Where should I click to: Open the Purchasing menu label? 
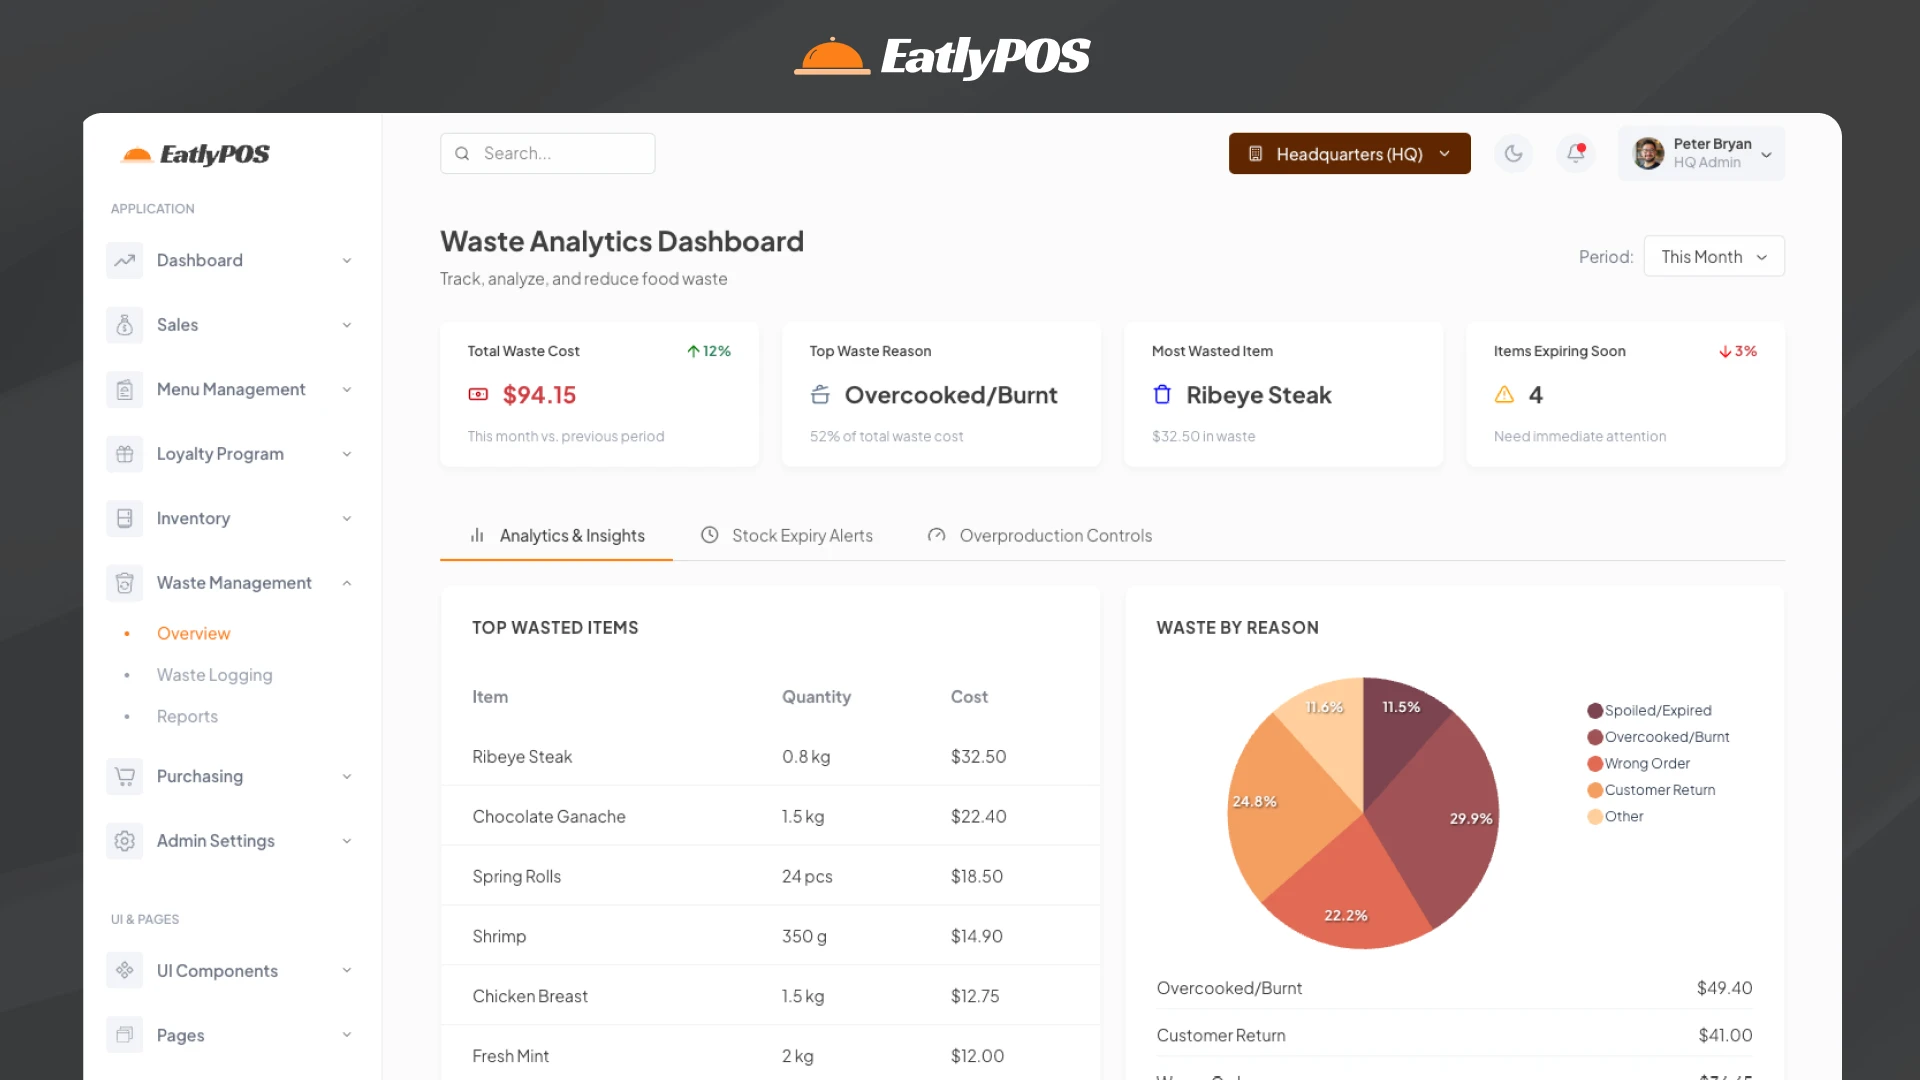click(200, 776)
